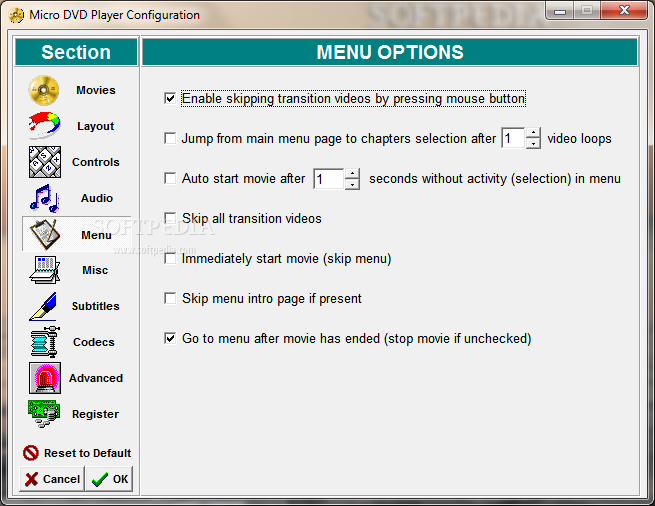Click Reset to Default button
Screen dimensions: 655x506
tap(77, 453)
